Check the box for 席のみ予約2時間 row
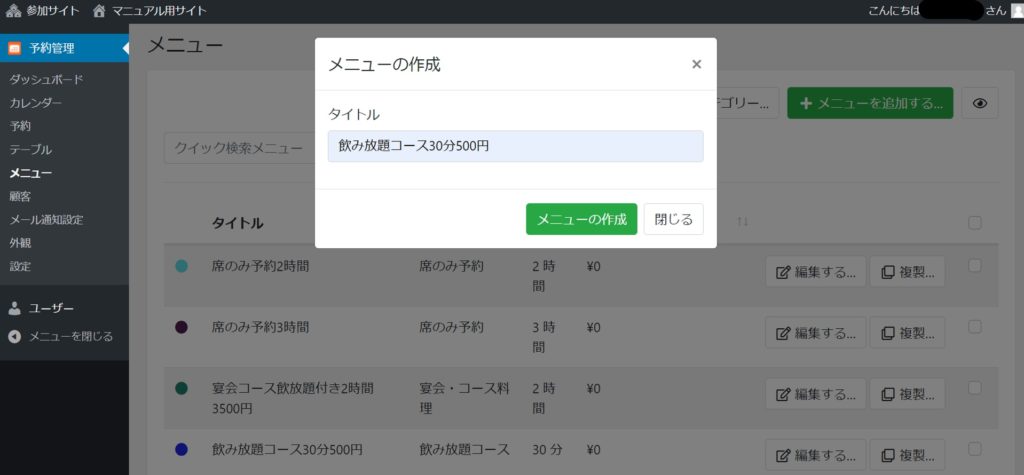The image size is (1024, 475). pos(975,266)
